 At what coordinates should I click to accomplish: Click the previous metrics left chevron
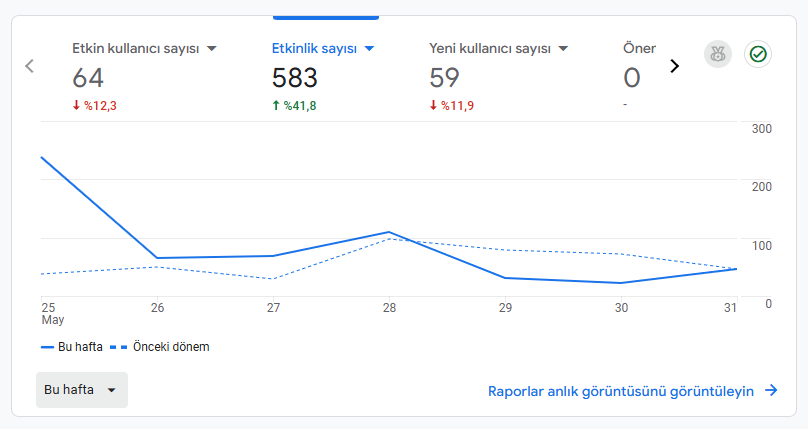click(x=29, y=66)
